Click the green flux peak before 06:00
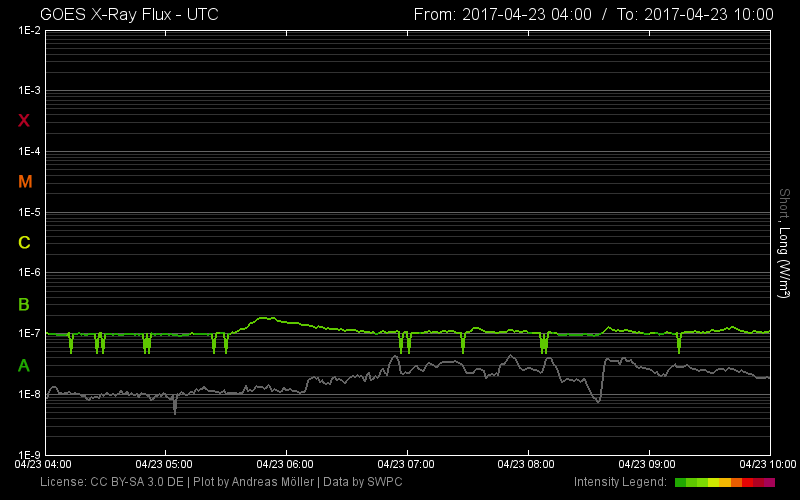The height and width of the screenshot is (500, 800). click(265, 318)
